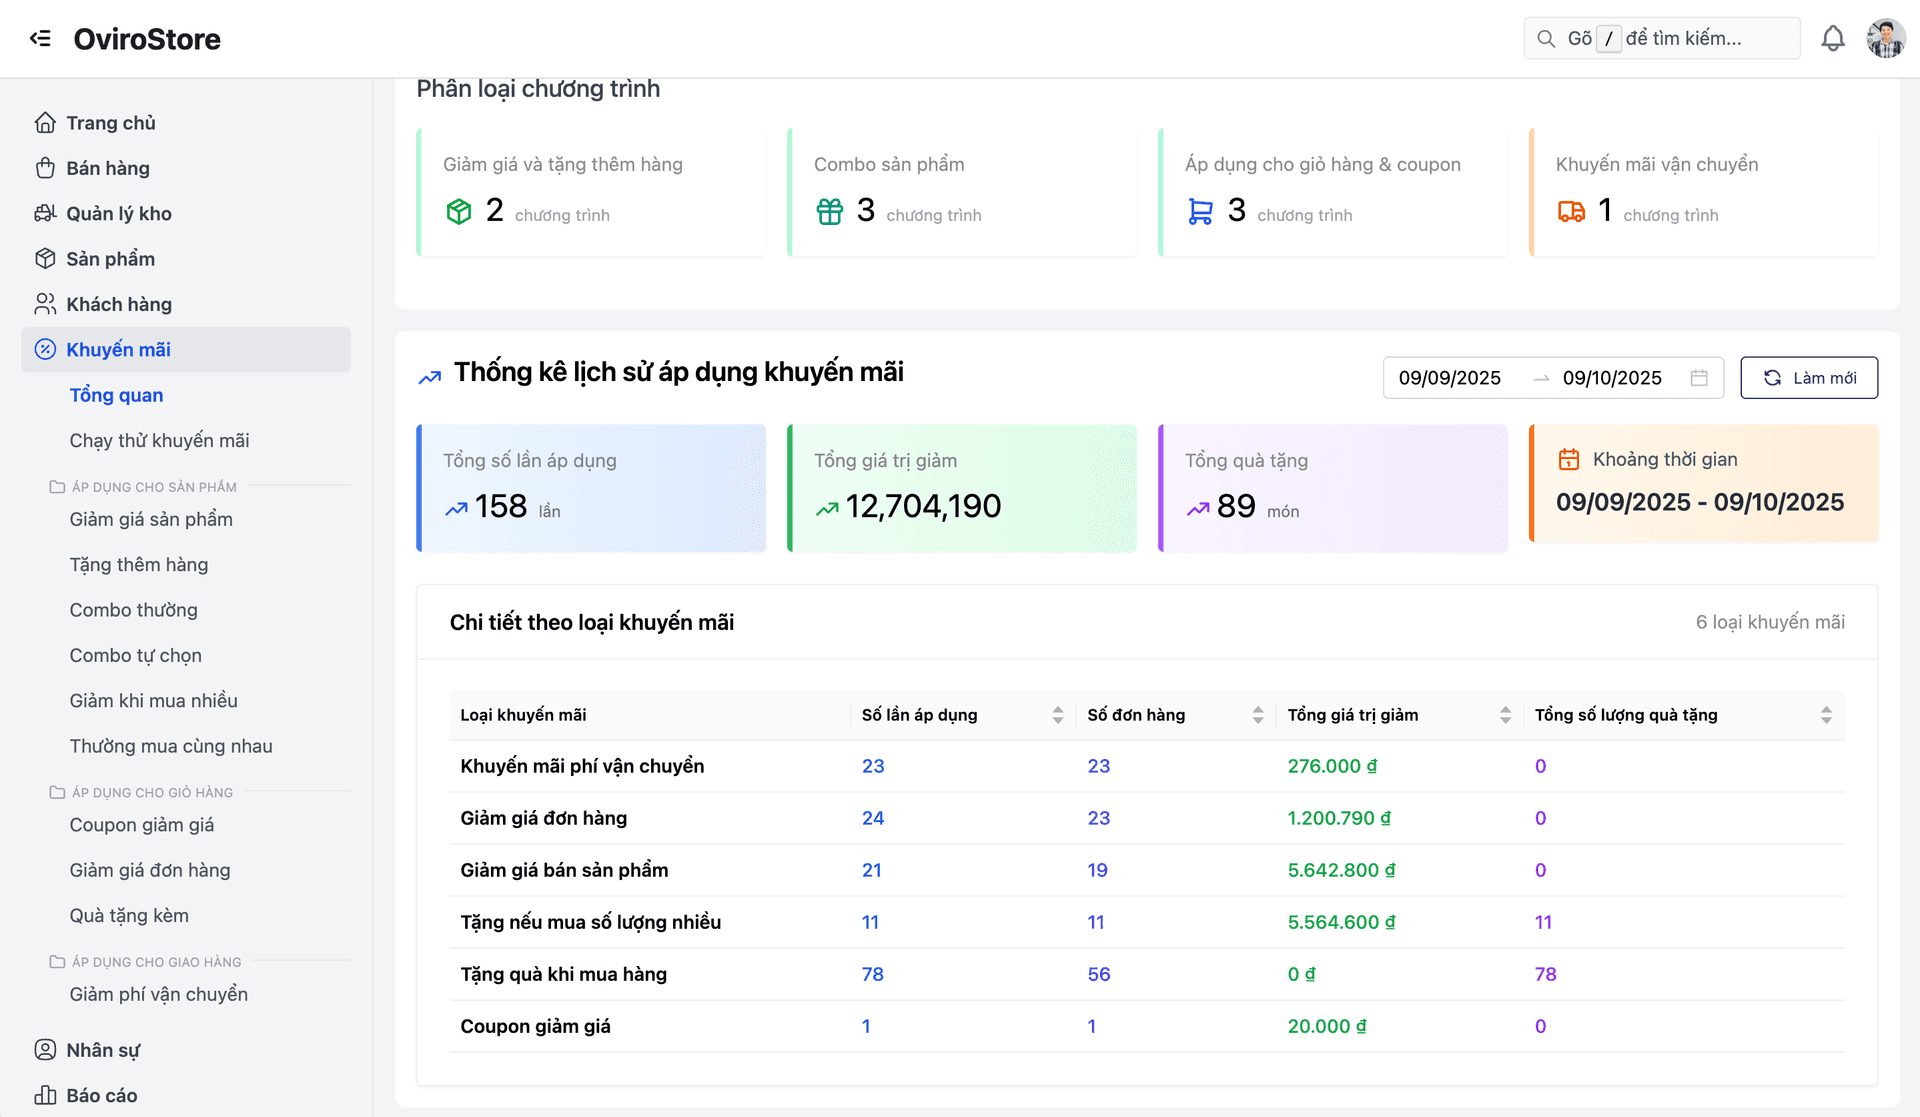Click Làm mới refresh button

click(x=1808, y=377)
